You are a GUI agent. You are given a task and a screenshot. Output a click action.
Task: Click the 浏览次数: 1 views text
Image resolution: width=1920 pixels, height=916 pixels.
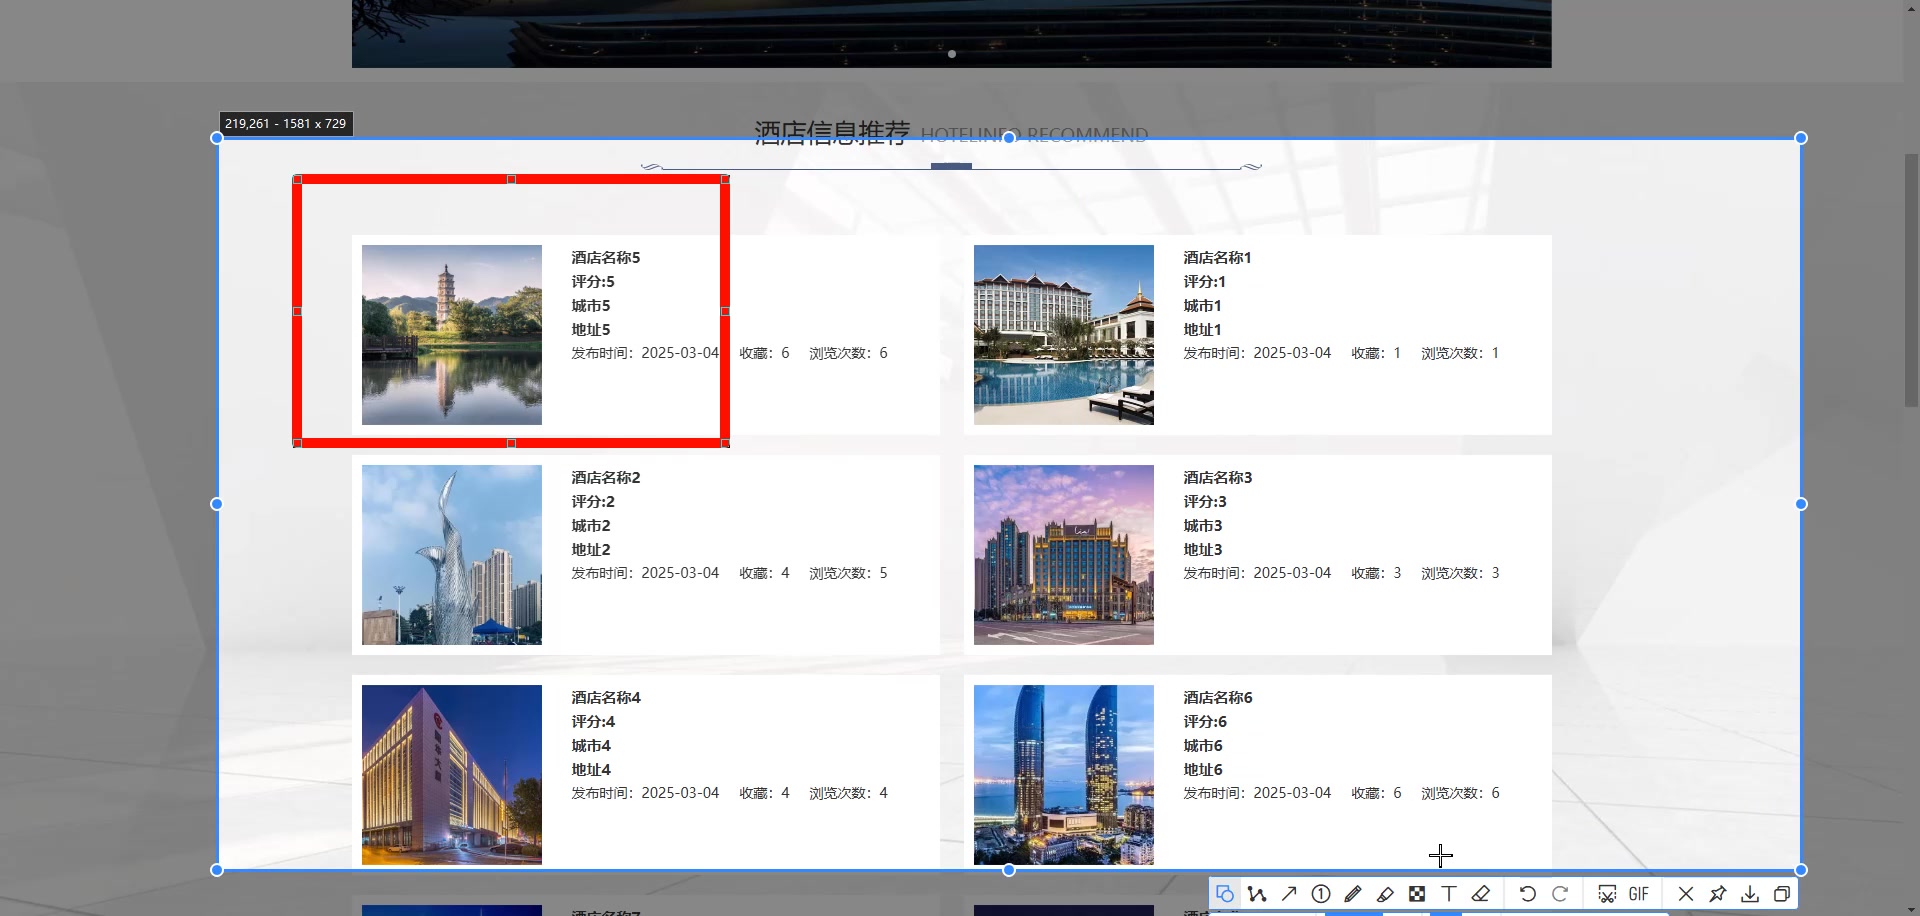click(1461, 353)
